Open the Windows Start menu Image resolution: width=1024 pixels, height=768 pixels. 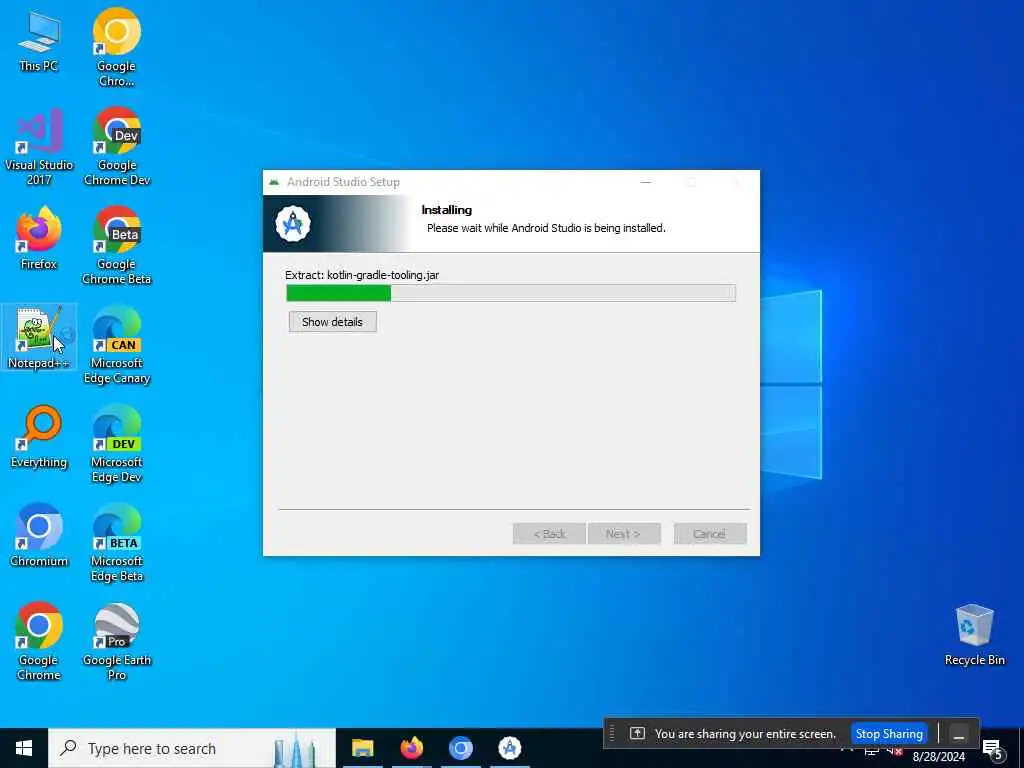click(x=24, y=748)
